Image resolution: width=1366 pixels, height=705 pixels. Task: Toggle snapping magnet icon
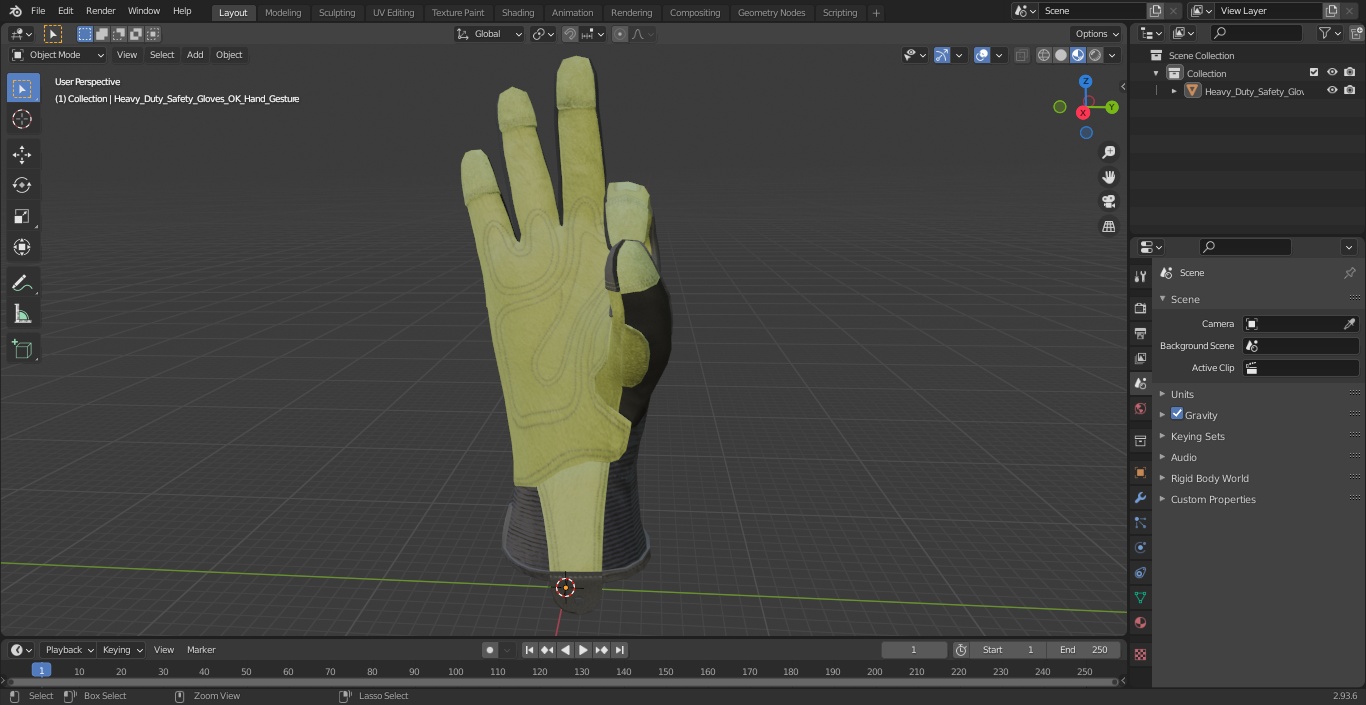click(x=570, y=34)
